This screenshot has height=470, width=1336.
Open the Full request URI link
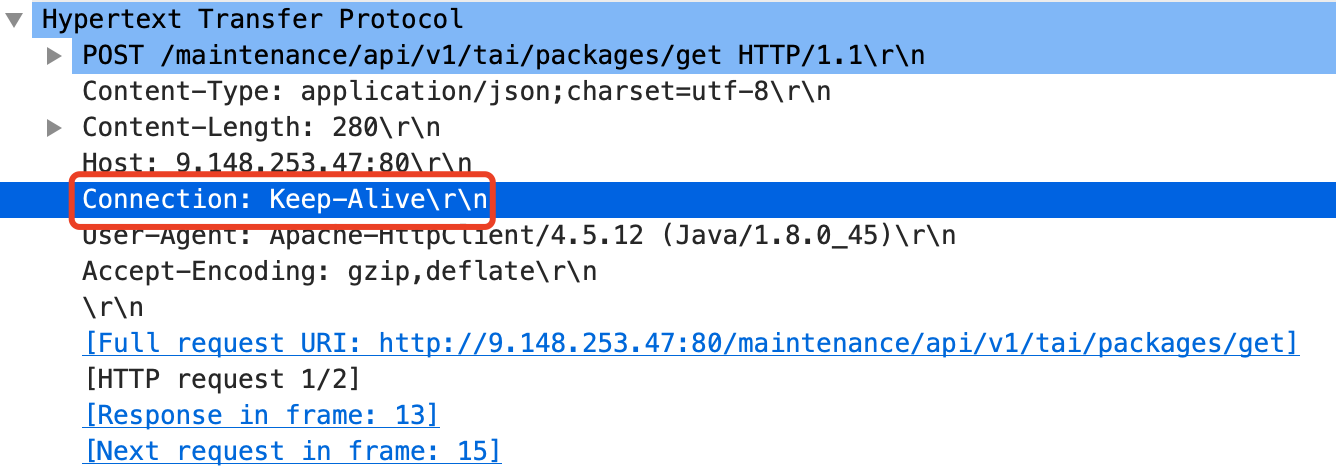coord(691,344)
